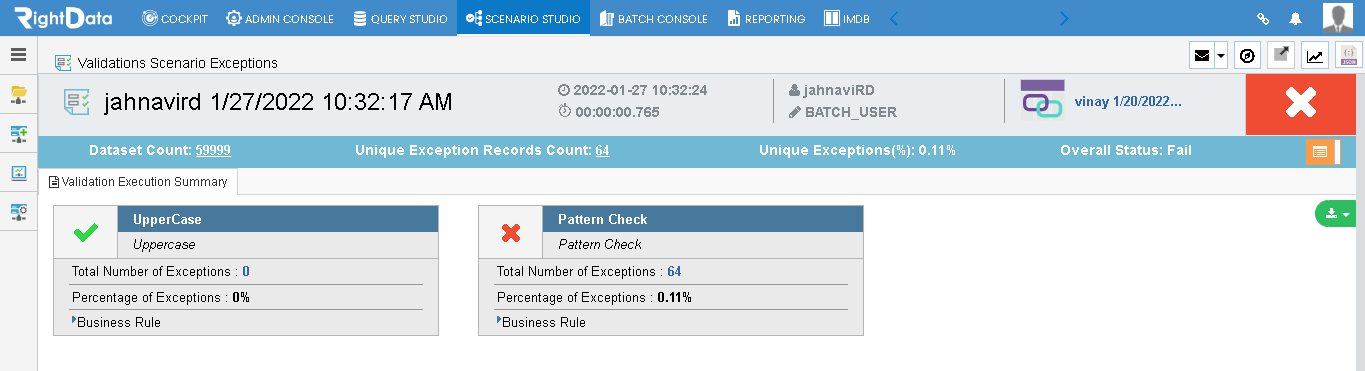Expand Business Rule under UpperCase

[x=116, y=322]
